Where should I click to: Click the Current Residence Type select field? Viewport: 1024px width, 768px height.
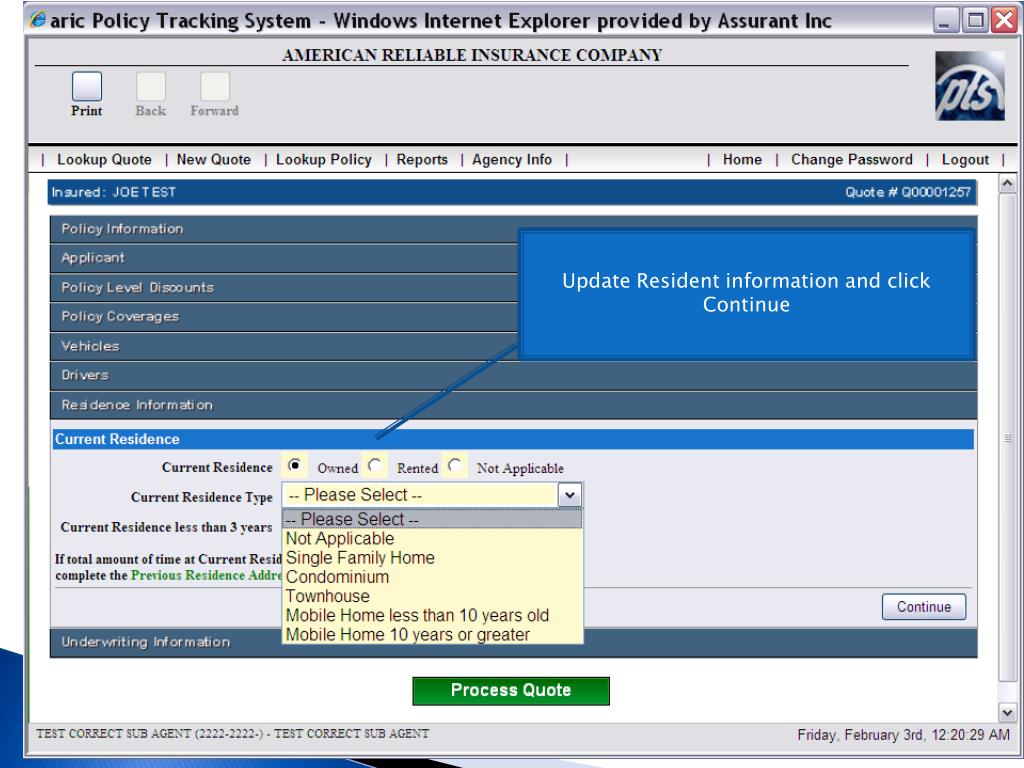(x=432, y=495)
